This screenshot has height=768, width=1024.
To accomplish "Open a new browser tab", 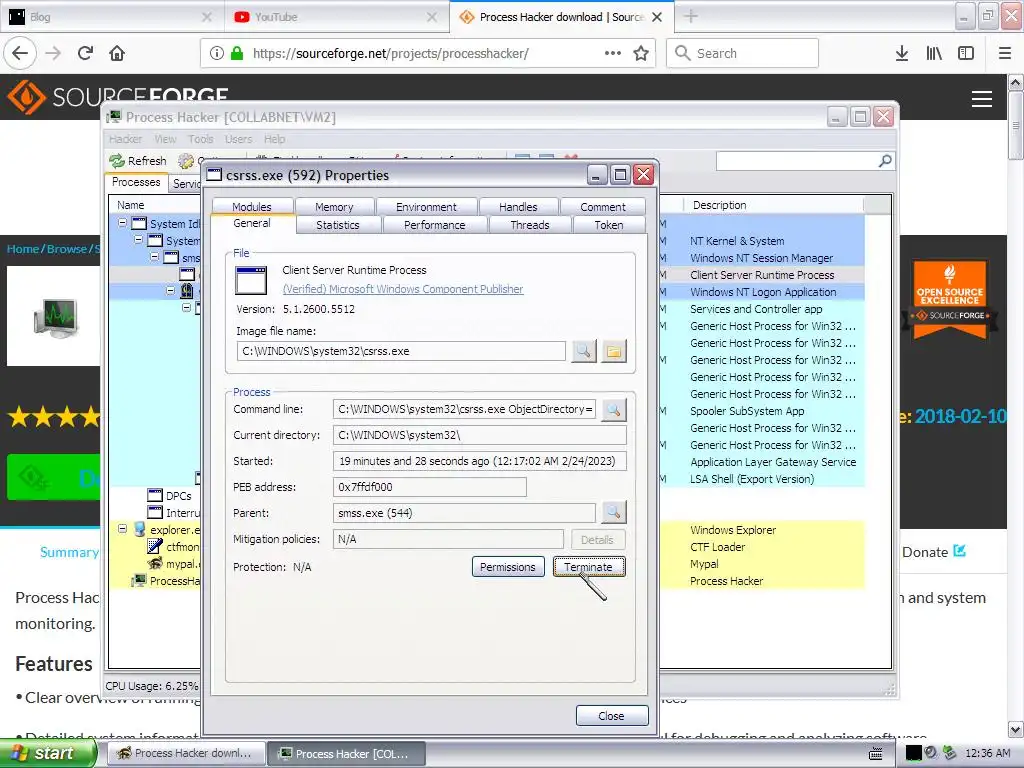I will pos(691,17).
